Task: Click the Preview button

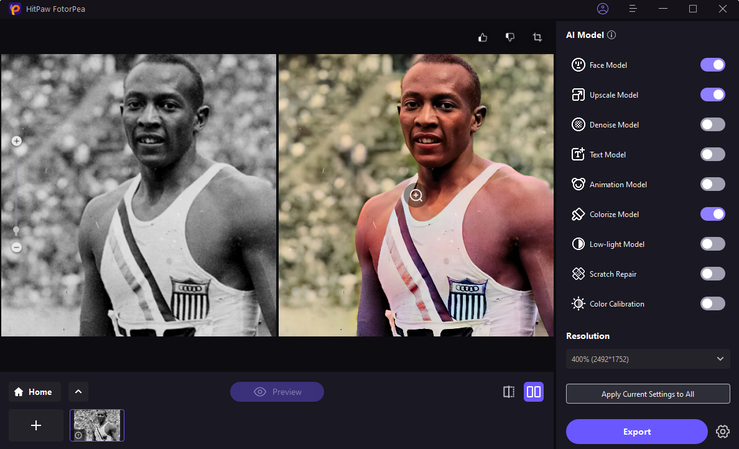Action: tap(277, 392)
